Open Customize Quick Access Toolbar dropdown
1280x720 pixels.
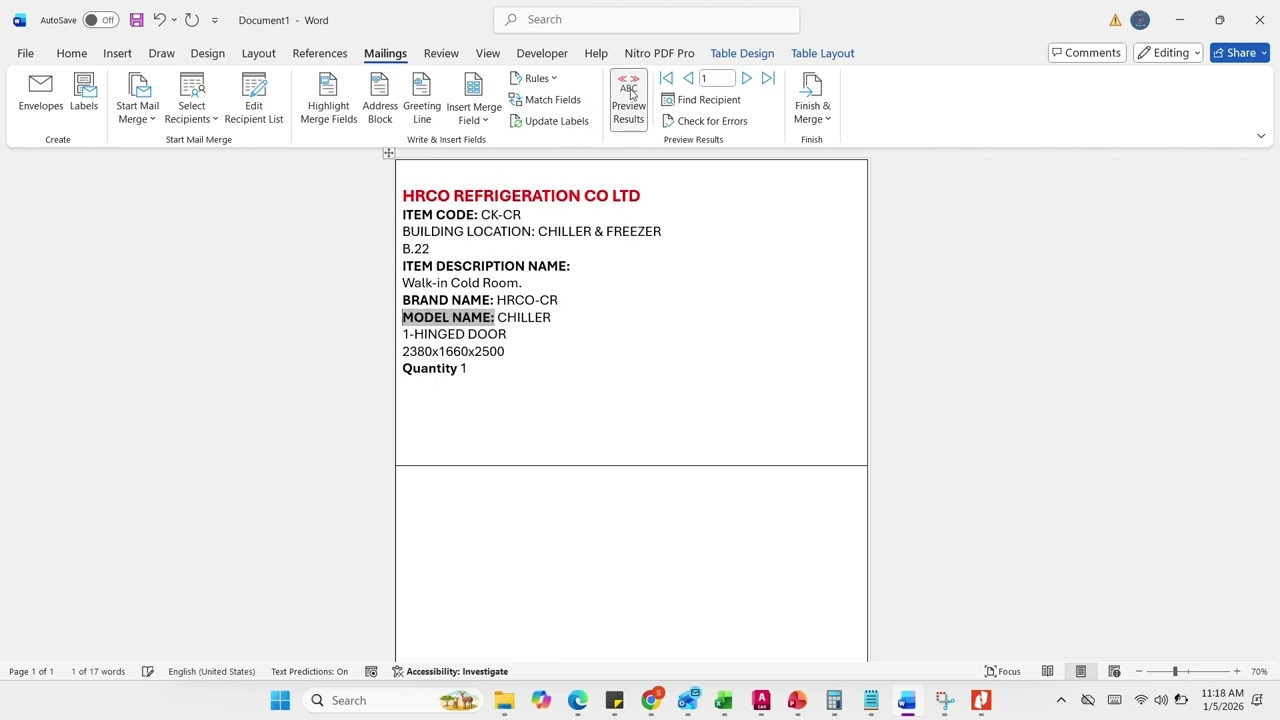(x=214, y=20)
